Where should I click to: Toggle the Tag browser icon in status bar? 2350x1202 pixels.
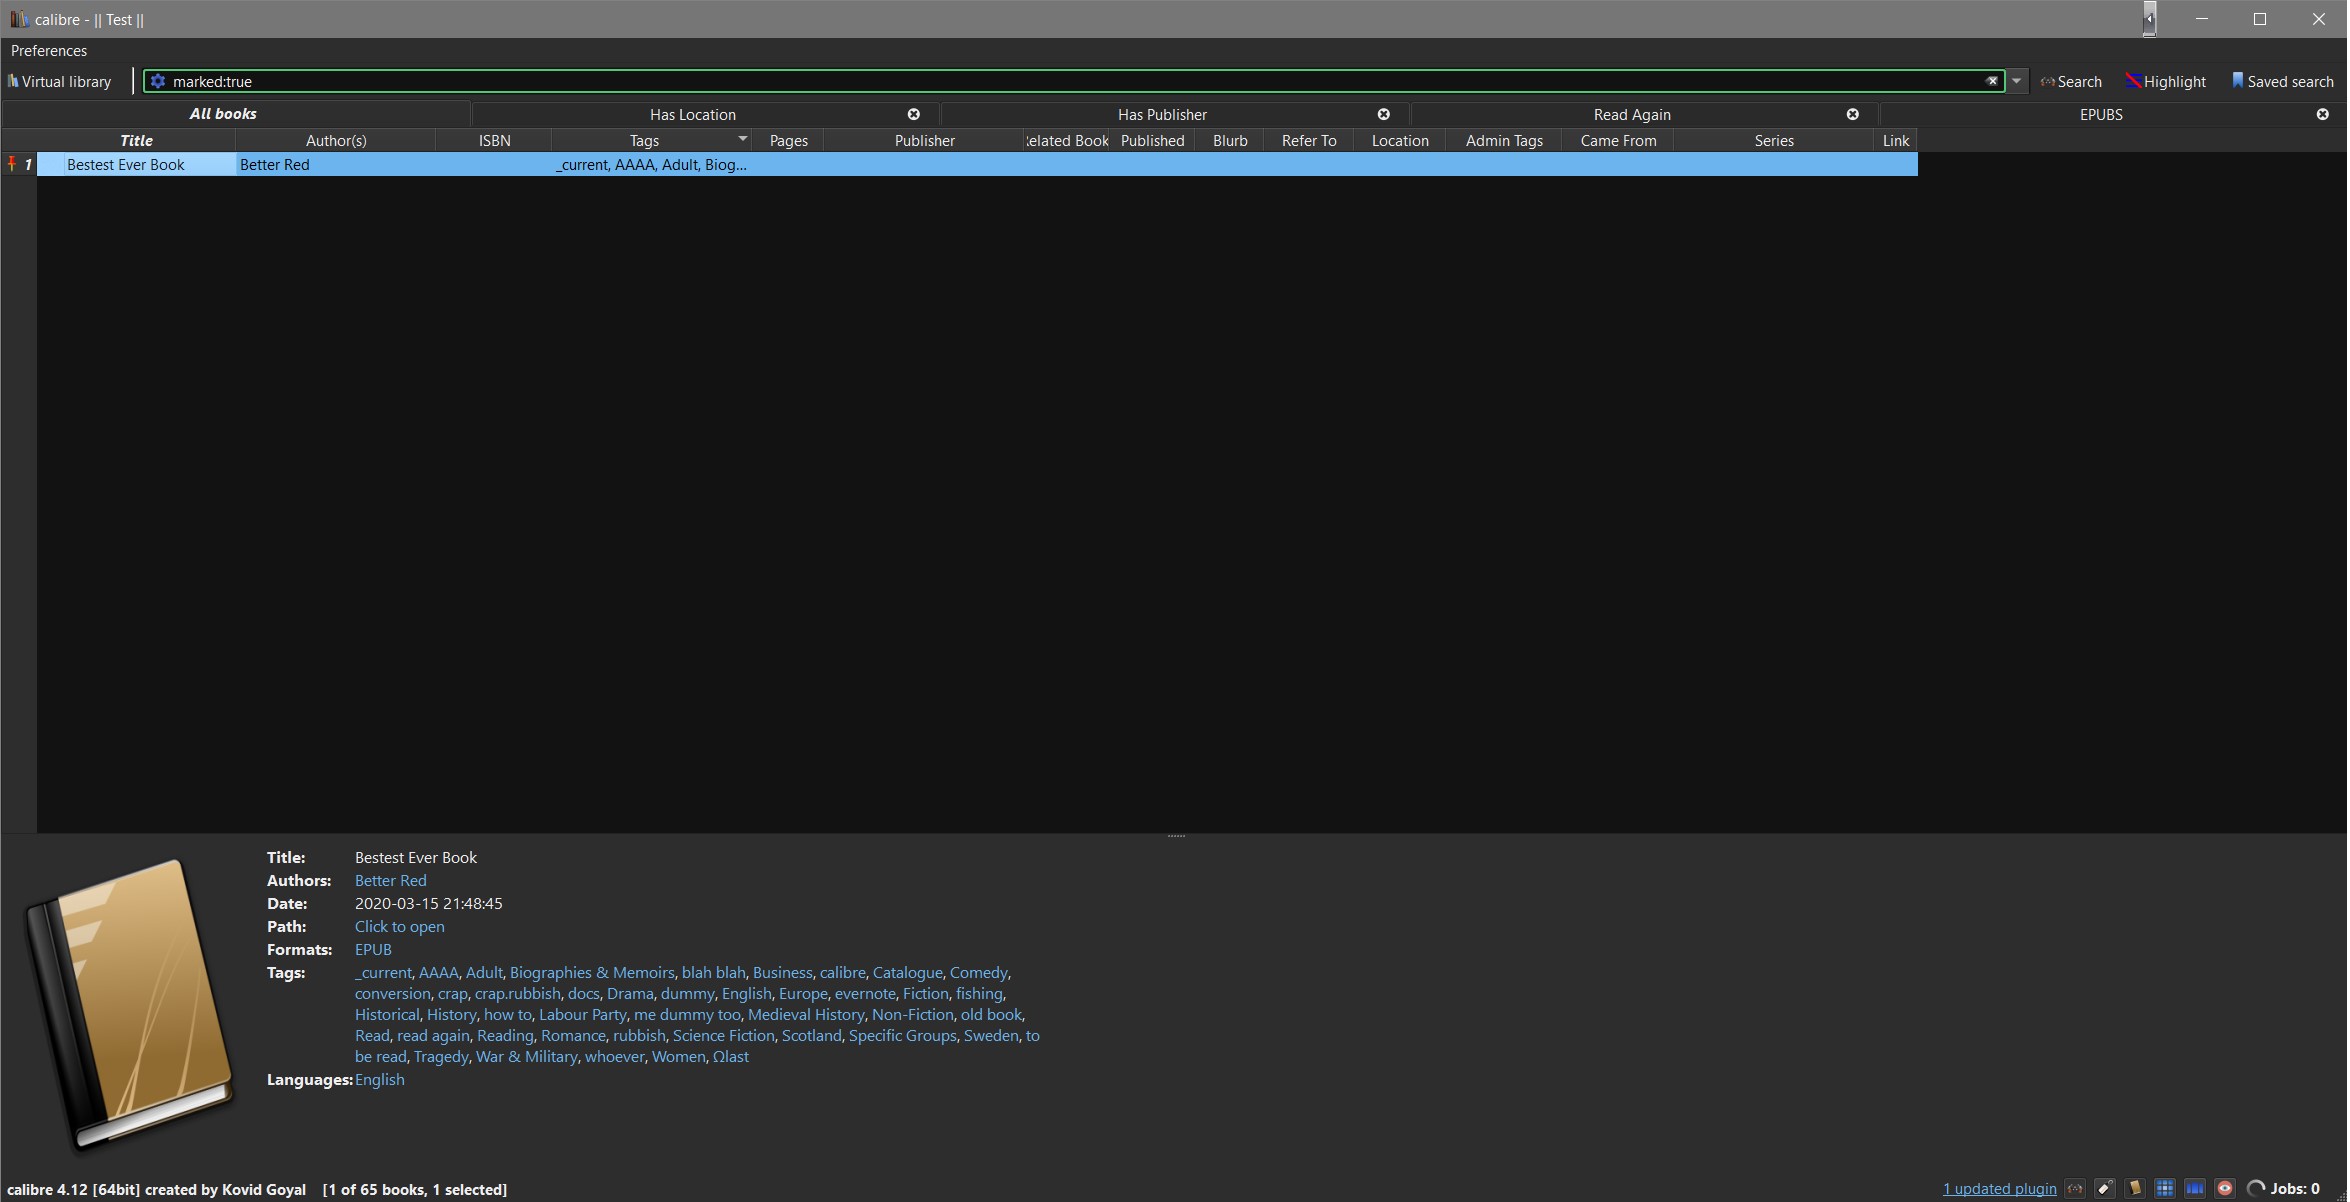click(2106, 1189)
